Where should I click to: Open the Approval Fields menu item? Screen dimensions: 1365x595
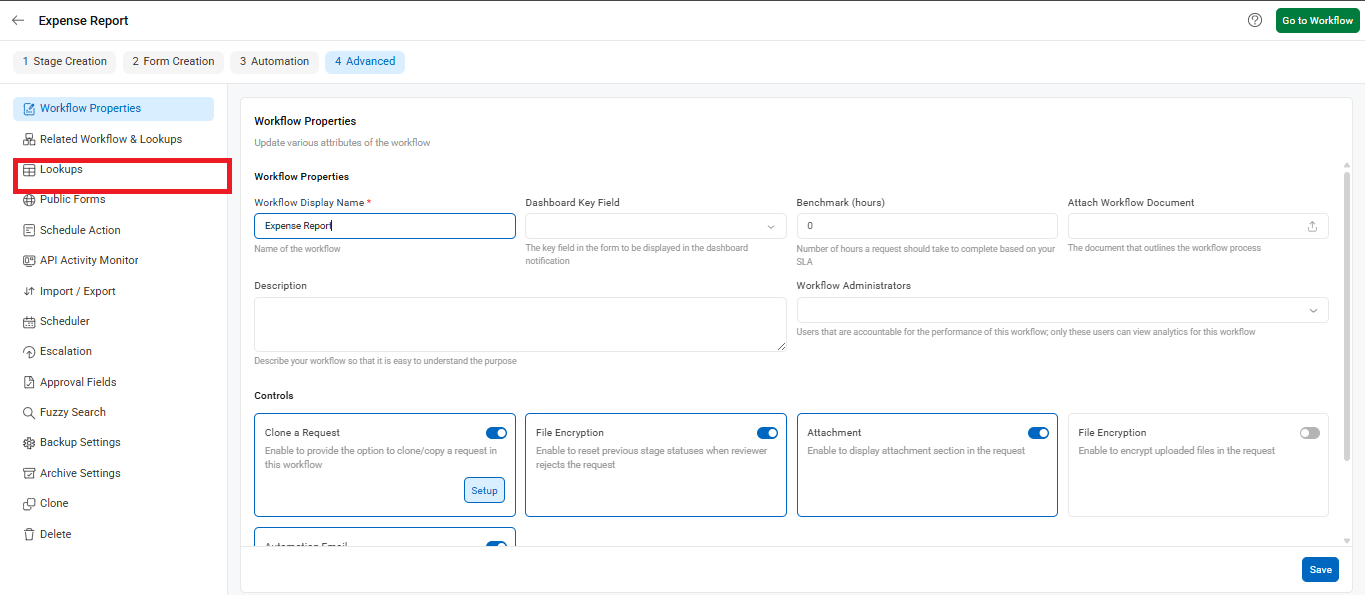click(114, 382)
